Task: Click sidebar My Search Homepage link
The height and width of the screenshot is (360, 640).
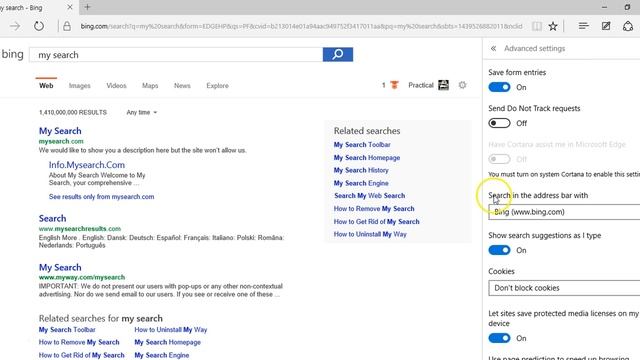Action: [367, 158]
